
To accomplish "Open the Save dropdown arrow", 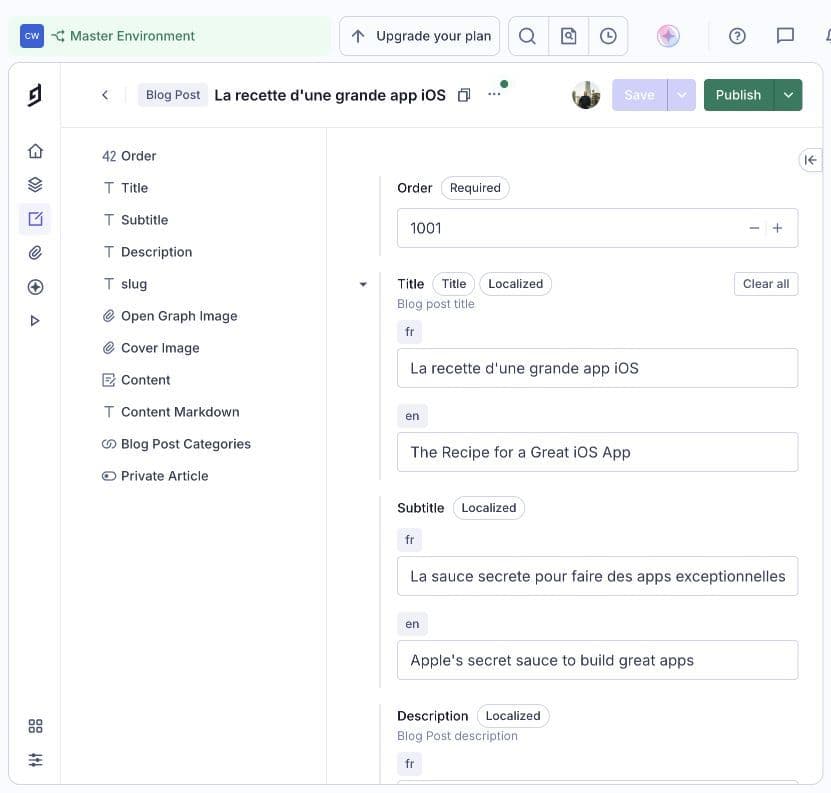I will (682, 95).
